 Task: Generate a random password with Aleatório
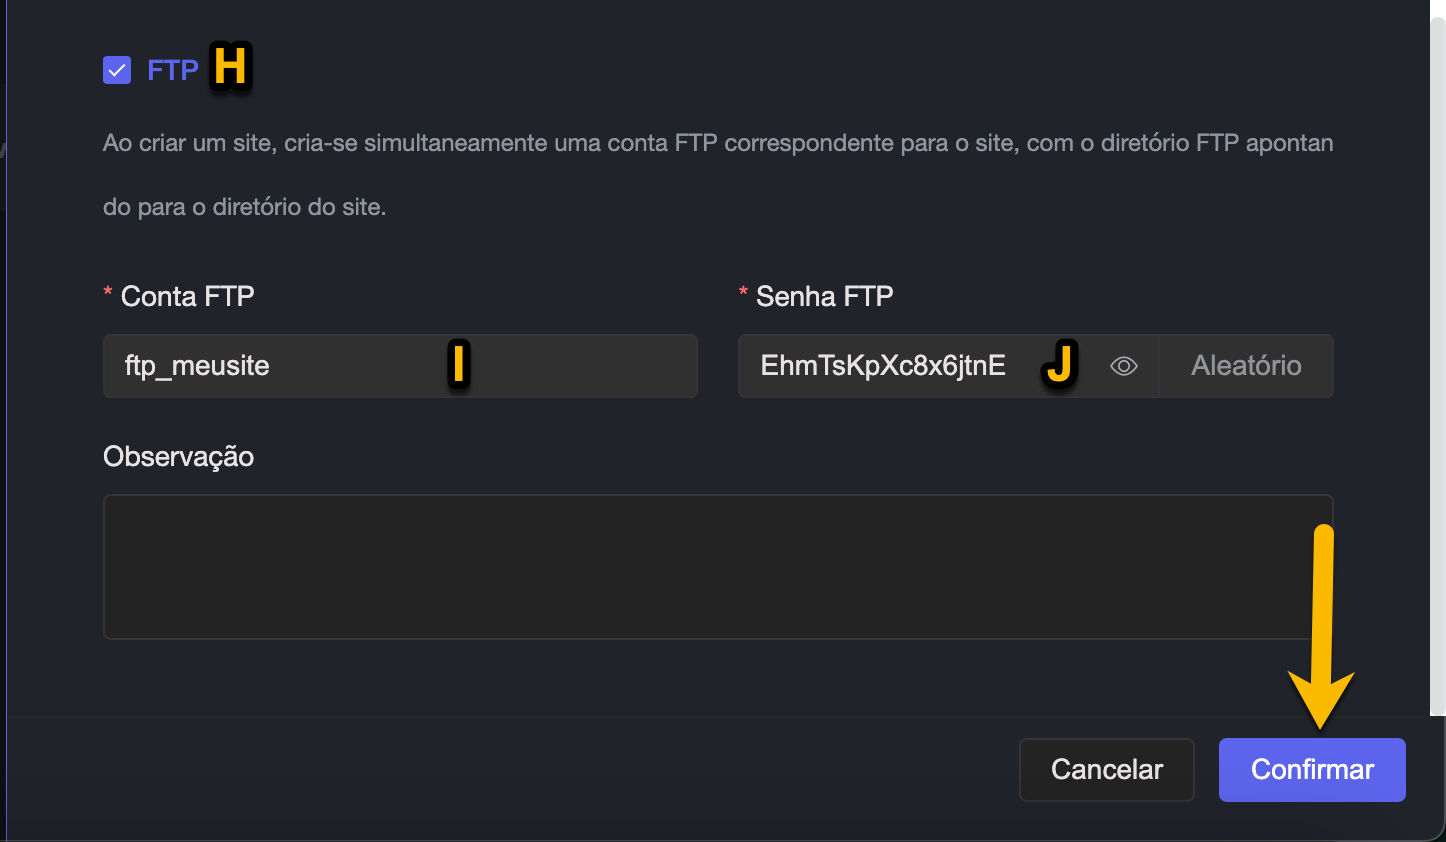[x=1245, y=366]
